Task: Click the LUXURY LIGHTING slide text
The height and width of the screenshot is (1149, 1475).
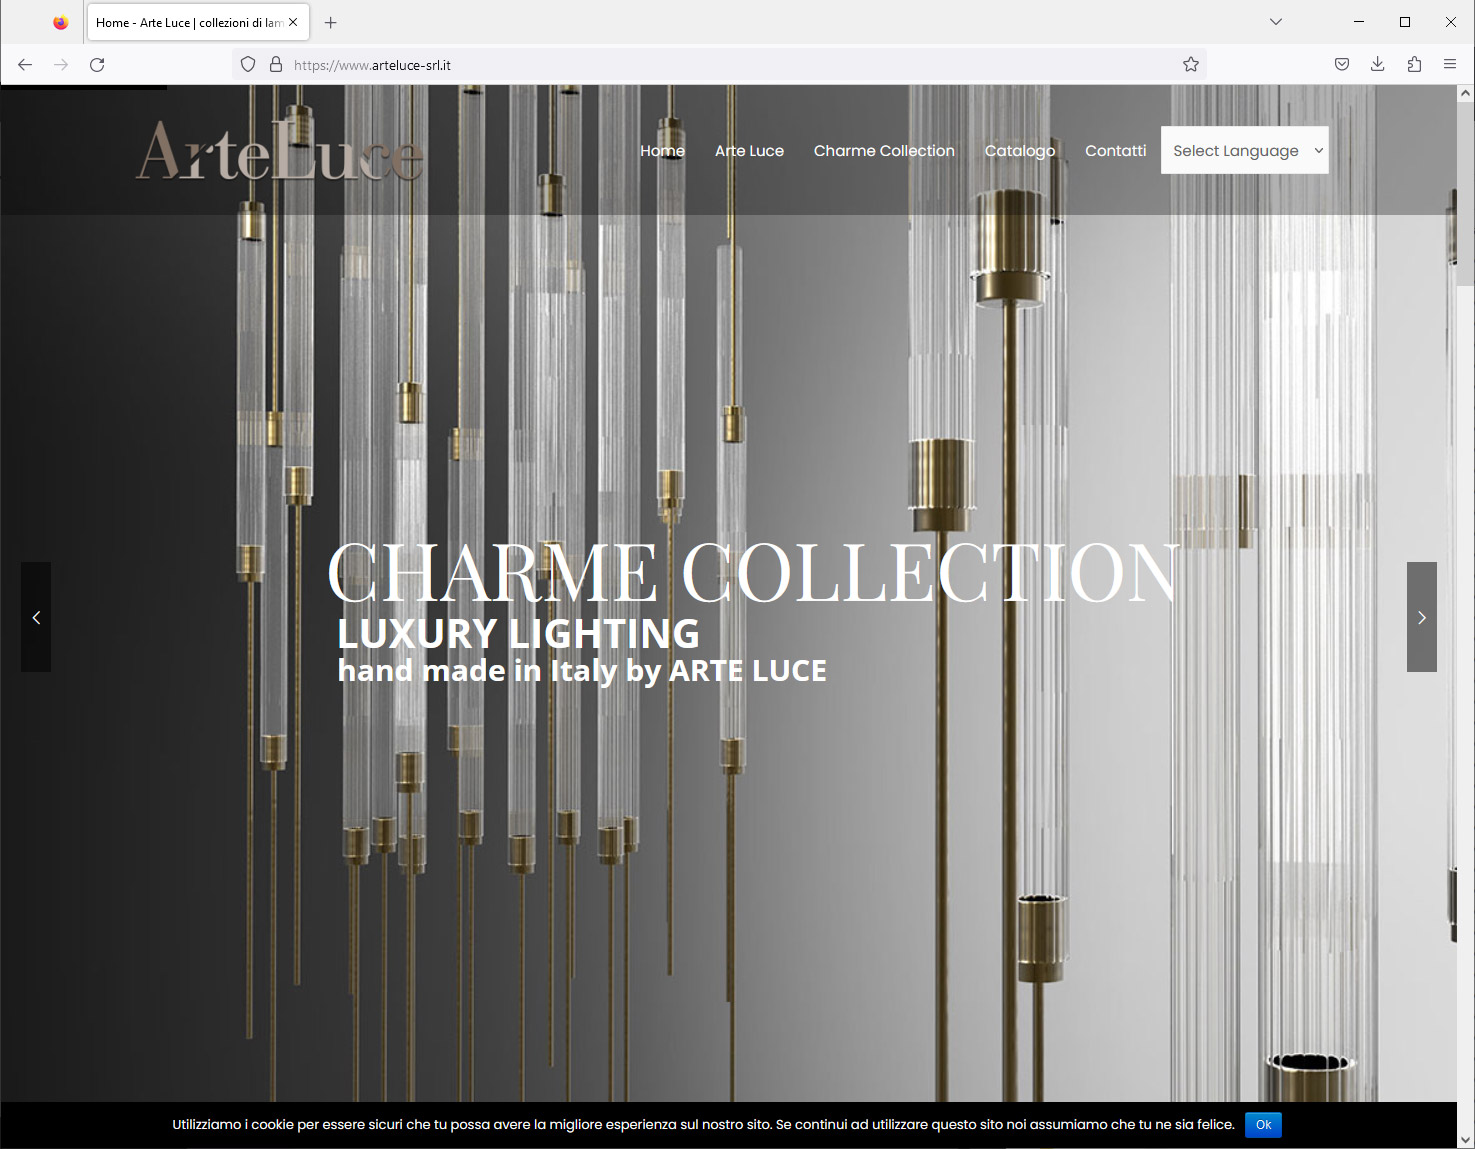Action: 518,634
